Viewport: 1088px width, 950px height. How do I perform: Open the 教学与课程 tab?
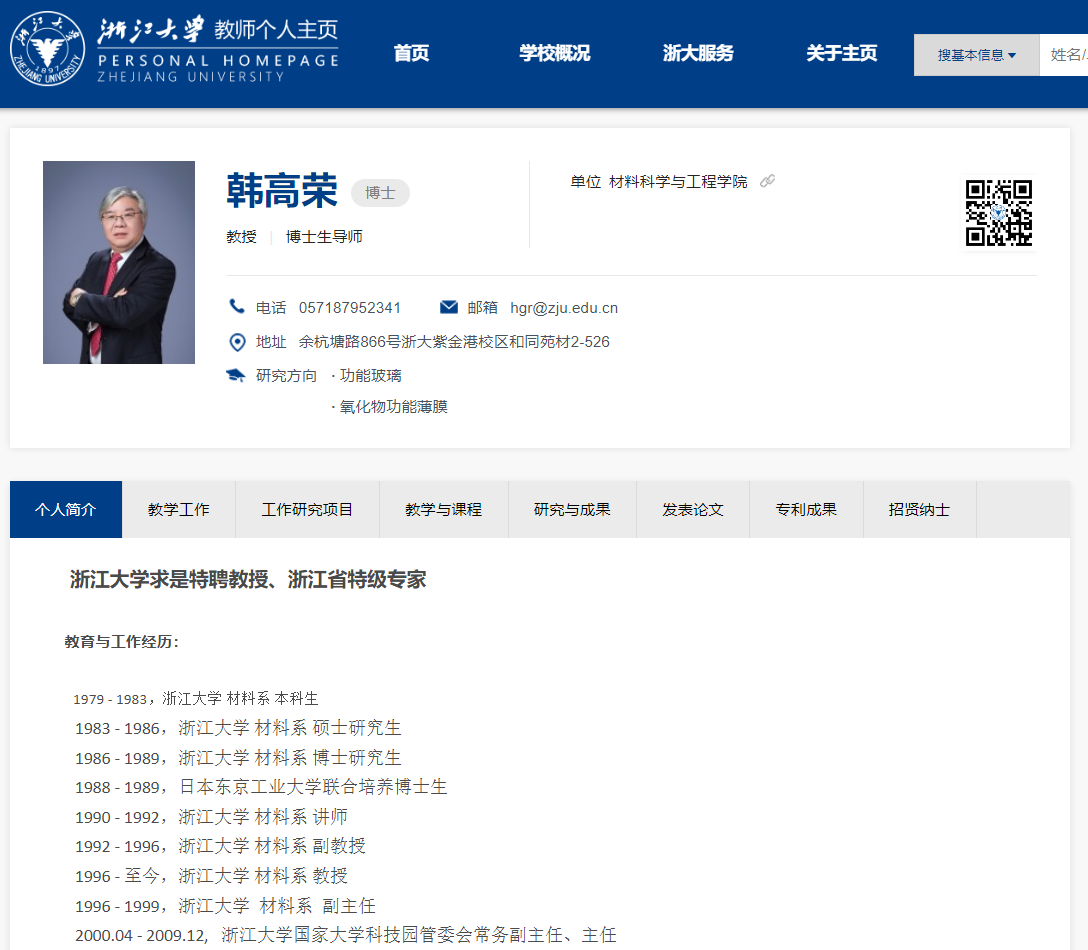coord(444,509)
